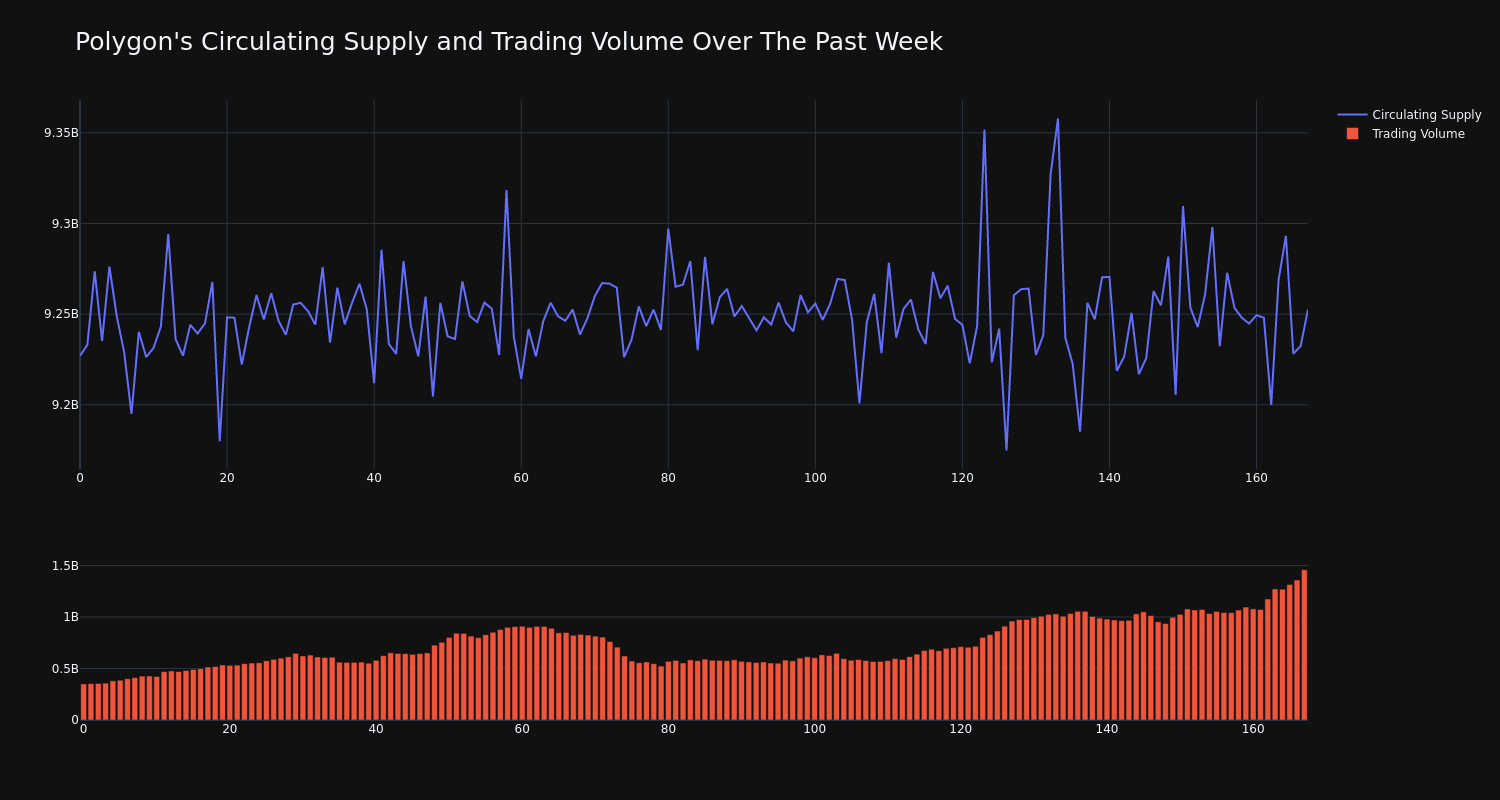Click the blue line swatch for Circulating Supply
This screenshot has height=800, width=1500.
tap(1352, 115)
